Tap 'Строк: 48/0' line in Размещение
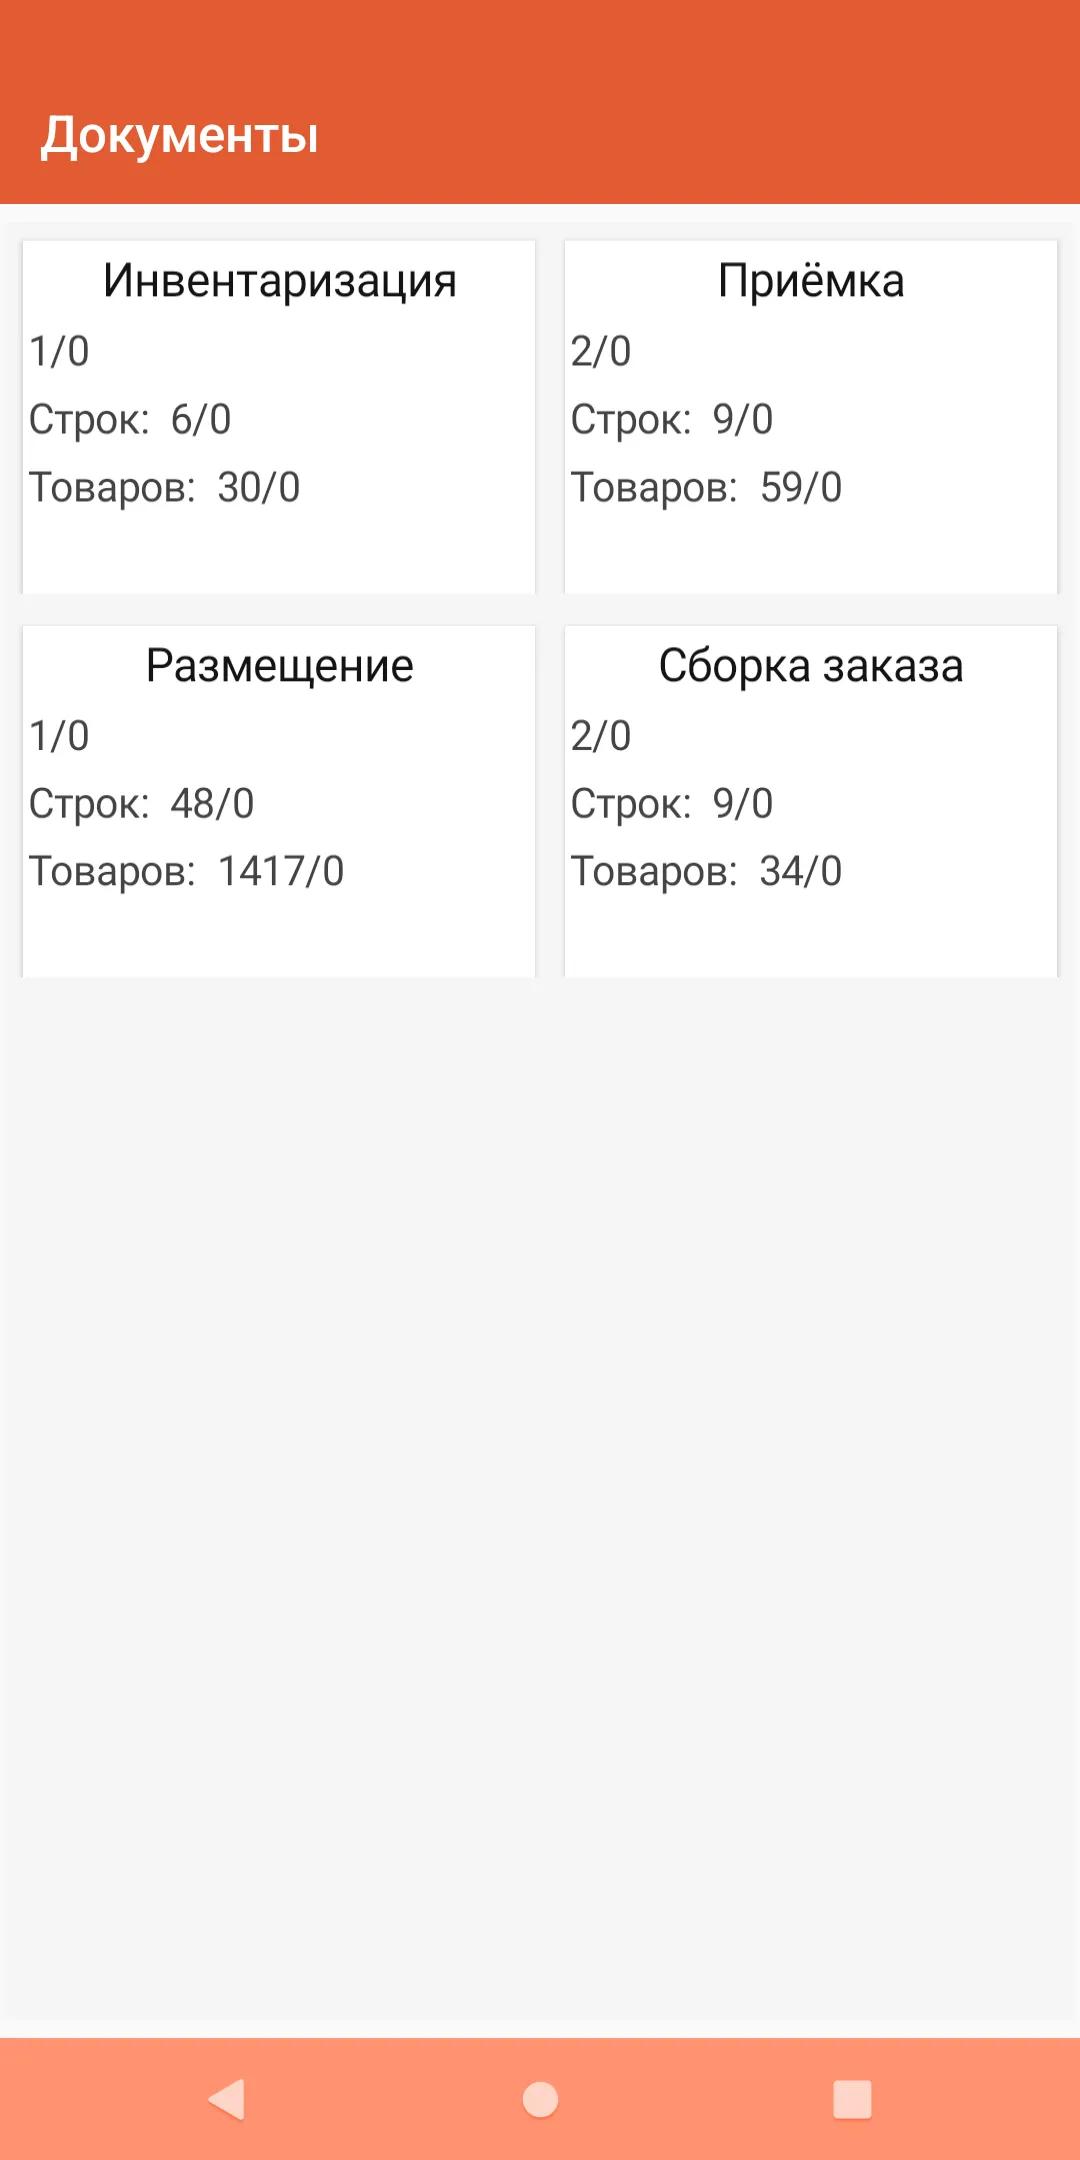Image resolution: width=1080 pixels, height=2160 pixels. coord(142,804)
